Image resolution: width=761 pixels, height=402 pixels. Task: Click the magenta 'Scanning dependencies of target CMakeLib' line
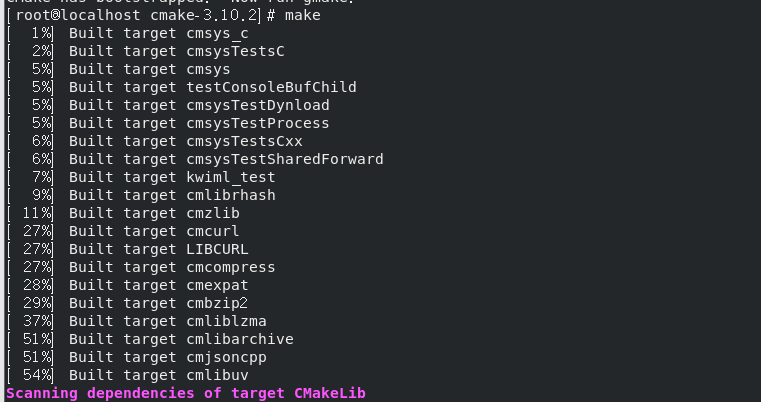coord(186,393)
